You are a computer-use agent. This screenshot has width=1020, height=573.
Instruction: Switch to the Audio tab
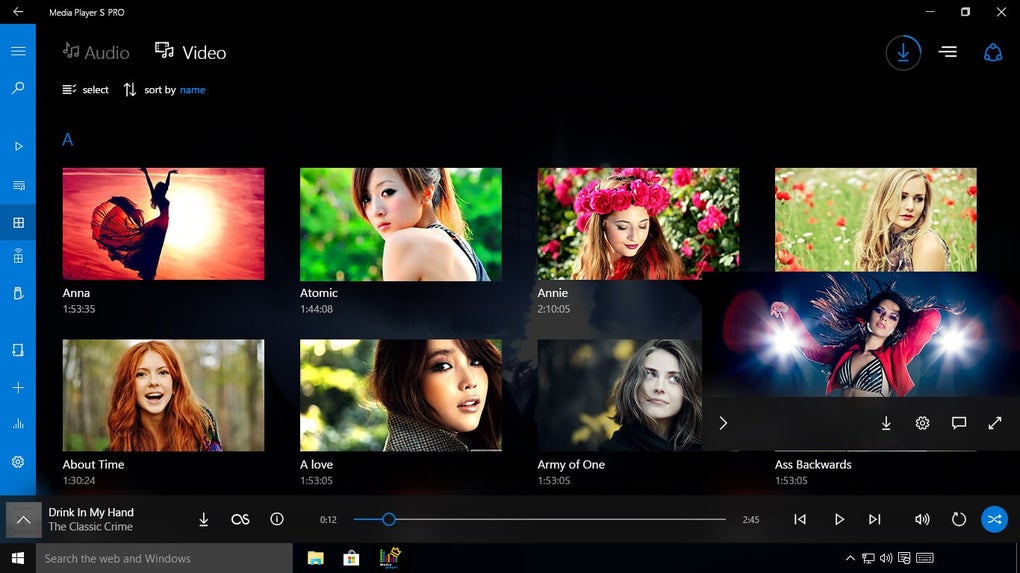96,52
